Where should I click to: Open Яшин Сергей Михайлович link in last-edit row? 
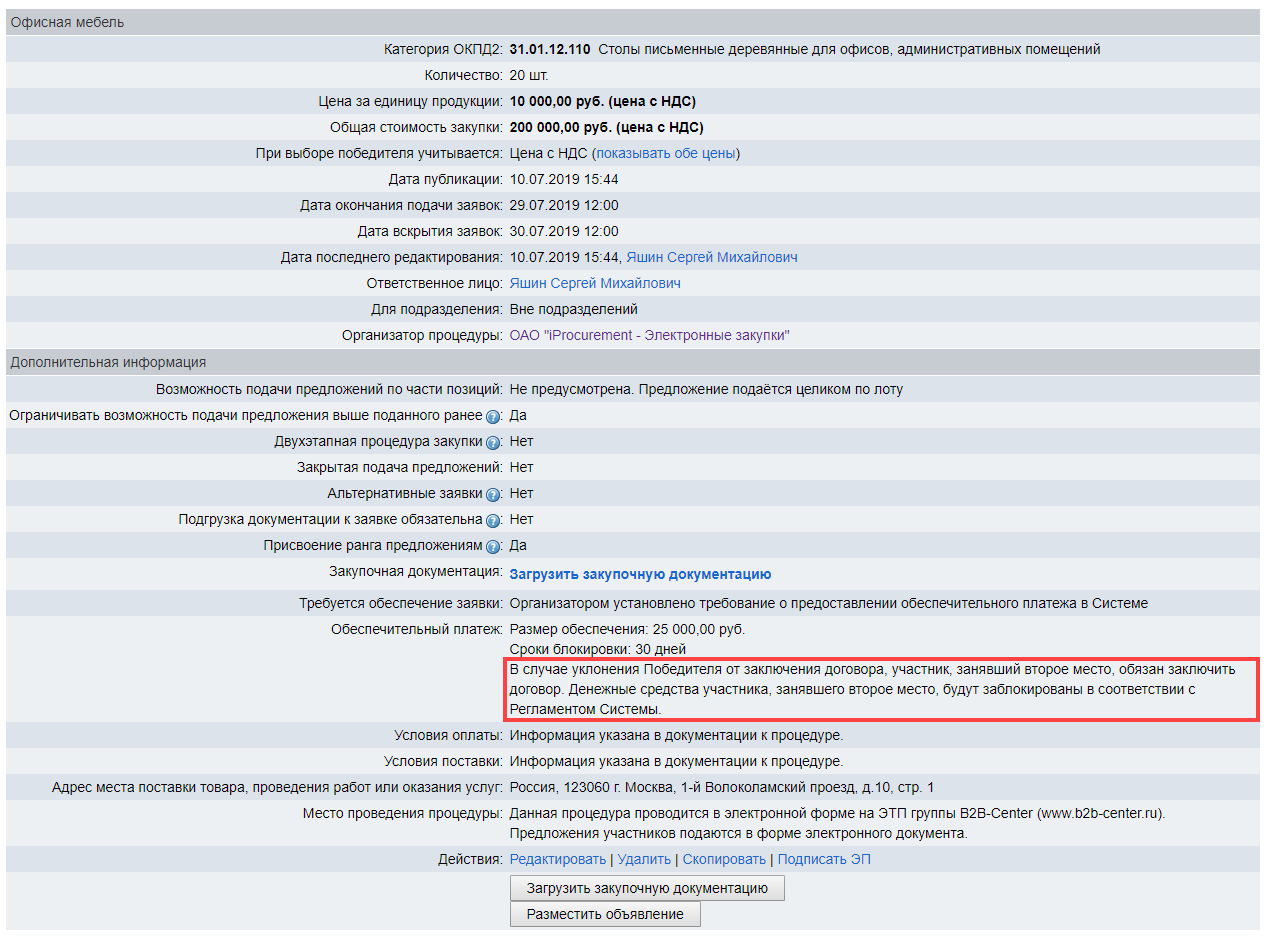(x=712, y=257)
